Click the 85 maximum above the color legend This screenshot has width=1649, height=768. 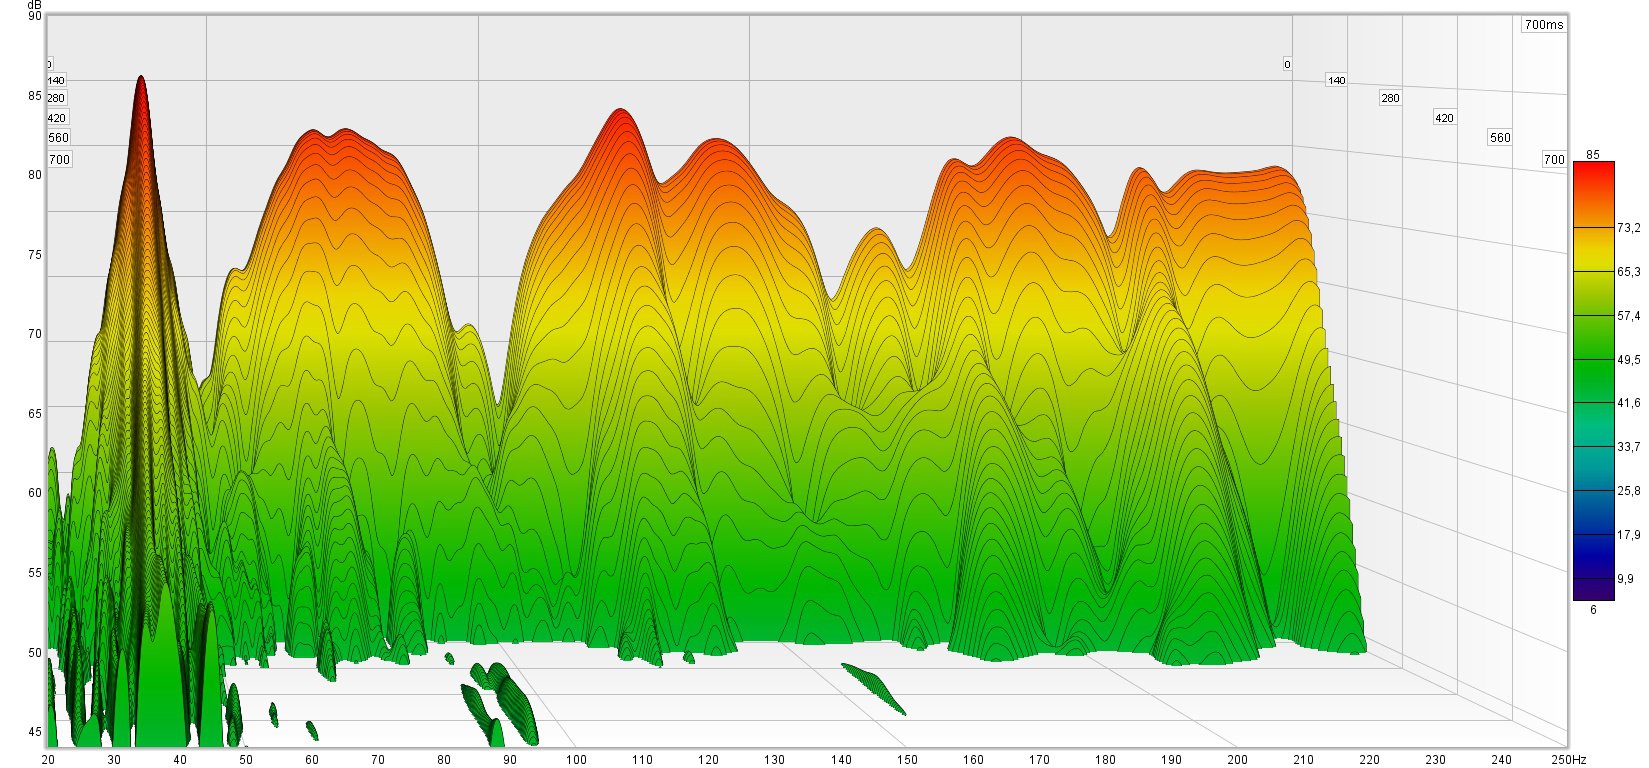(1593, 155)
